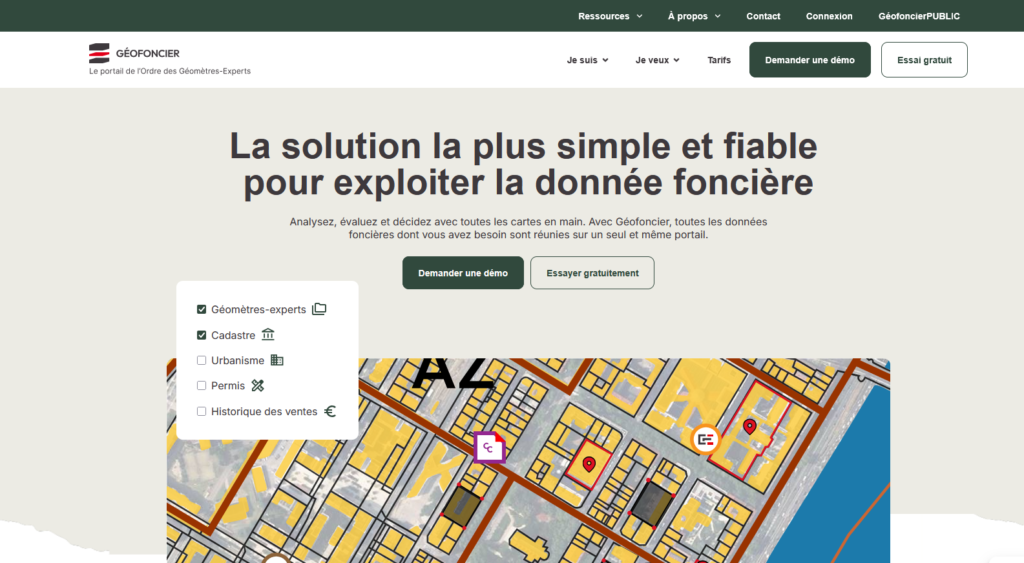Check the Historique des ventes checkbox

click(201, 411)
